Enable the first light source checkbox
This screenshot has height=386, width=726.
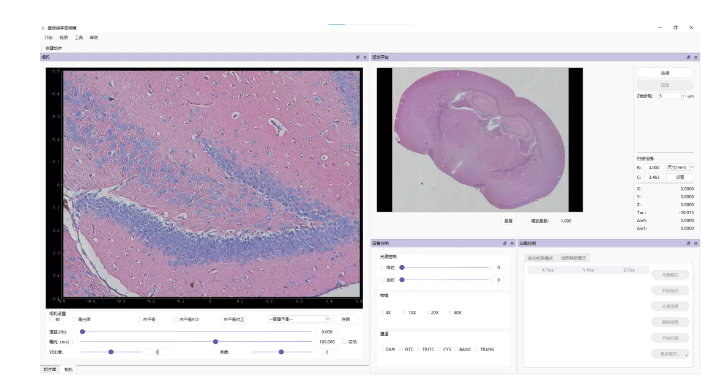(x=382, y=268)
